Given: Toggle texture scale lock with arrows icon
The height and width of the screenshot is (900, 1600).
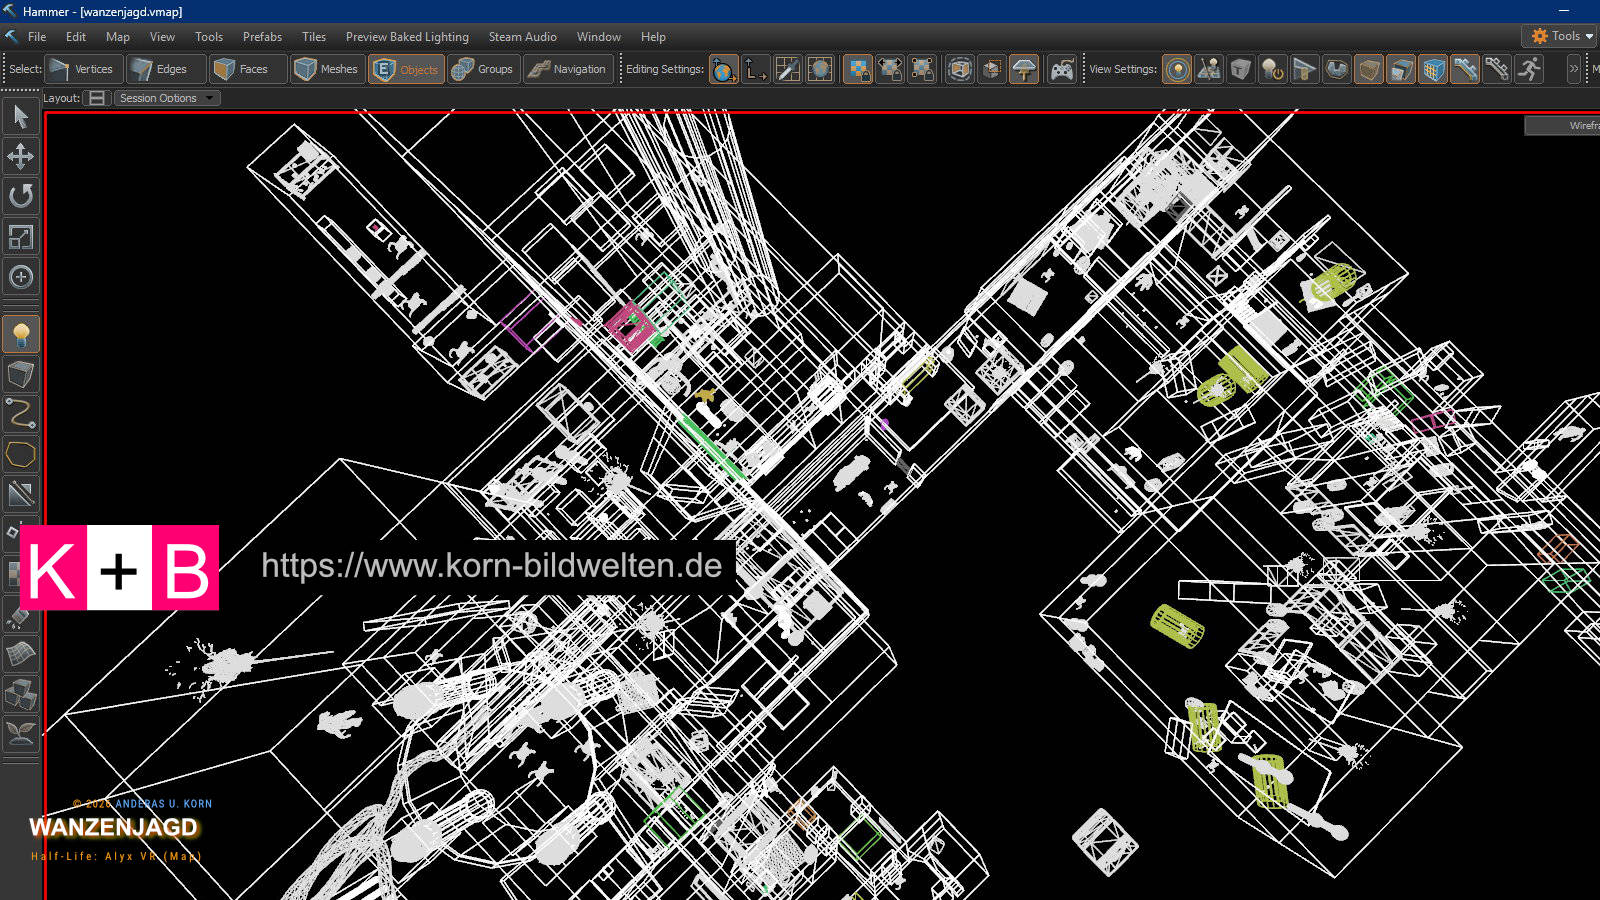Looking at the screenshot, I should point(890,69).
